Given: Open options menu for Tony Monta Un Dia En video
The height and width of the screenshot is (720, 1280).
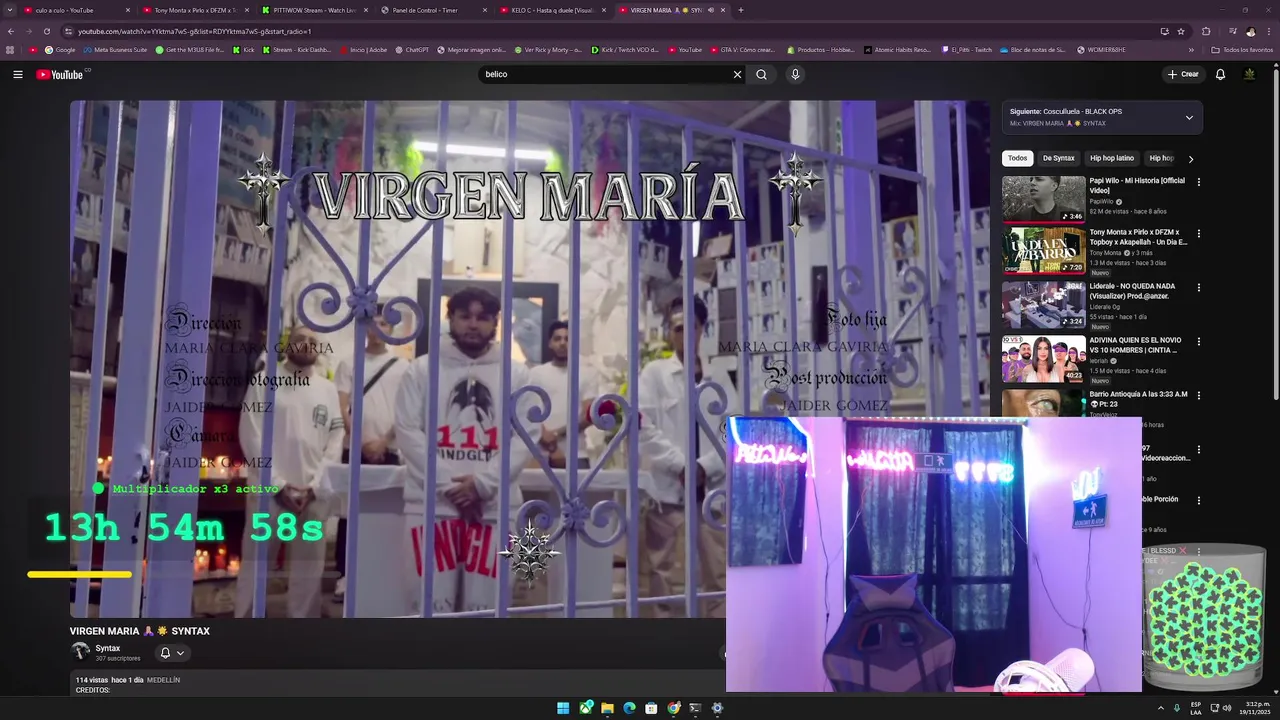Looking at the screenshot, I should (1198, 234).
